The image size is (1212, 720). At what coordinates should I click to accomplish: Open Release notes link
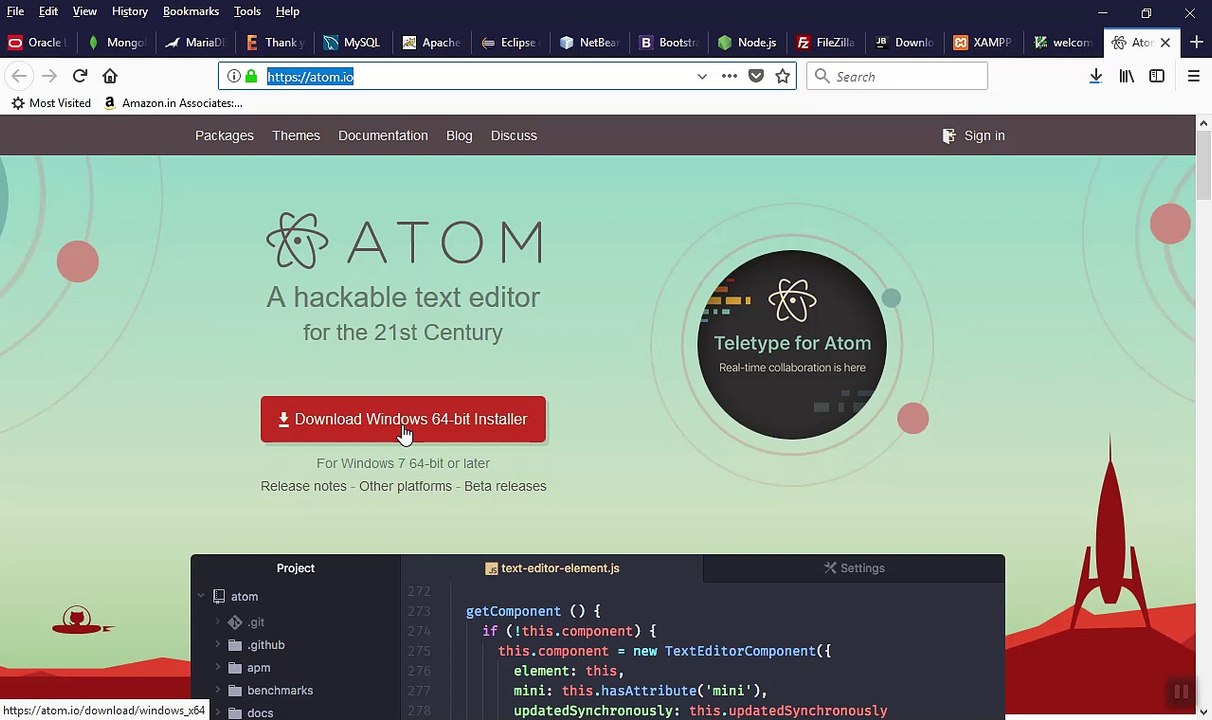303,486
